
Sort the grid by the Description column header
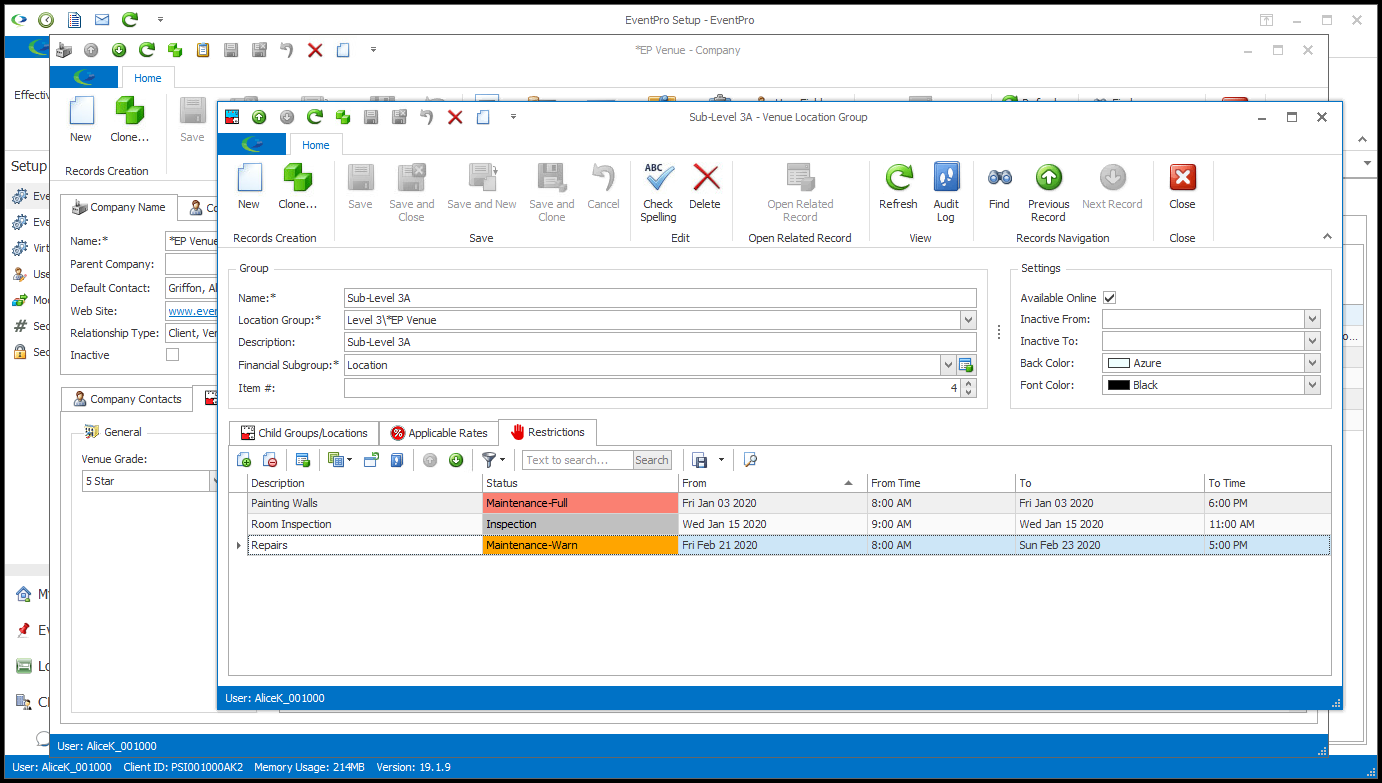pos(365,483)
